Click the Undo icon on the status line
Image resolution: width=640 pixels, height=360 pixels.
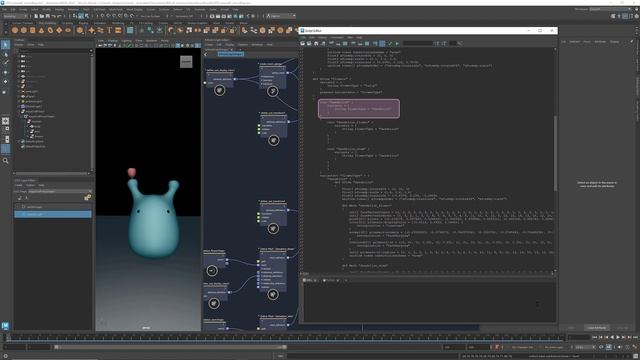pos(54,16)
